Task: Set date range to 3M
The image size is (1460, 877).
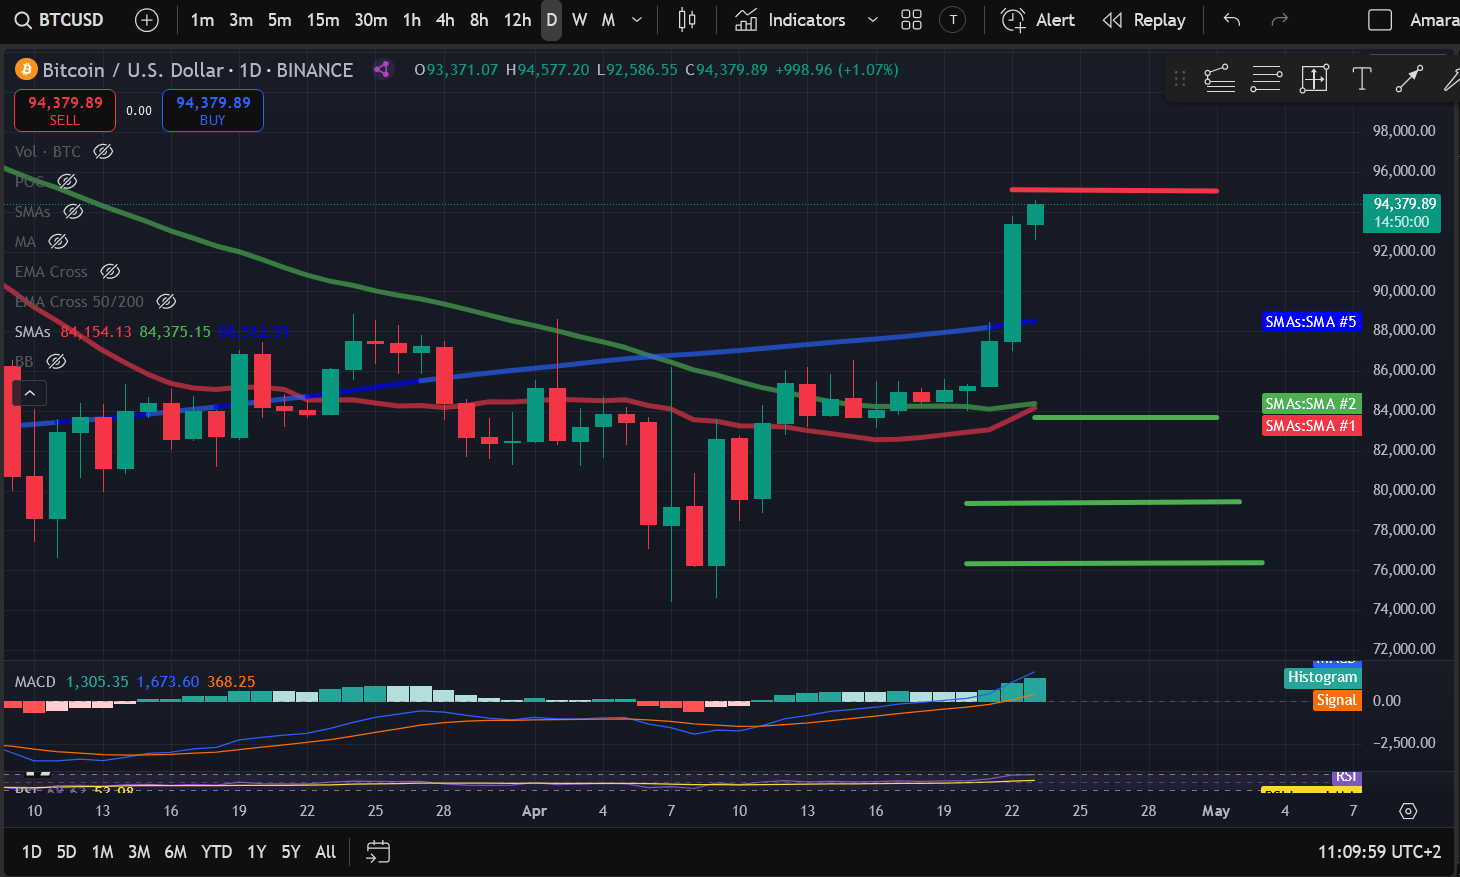Action: [139, 852]
